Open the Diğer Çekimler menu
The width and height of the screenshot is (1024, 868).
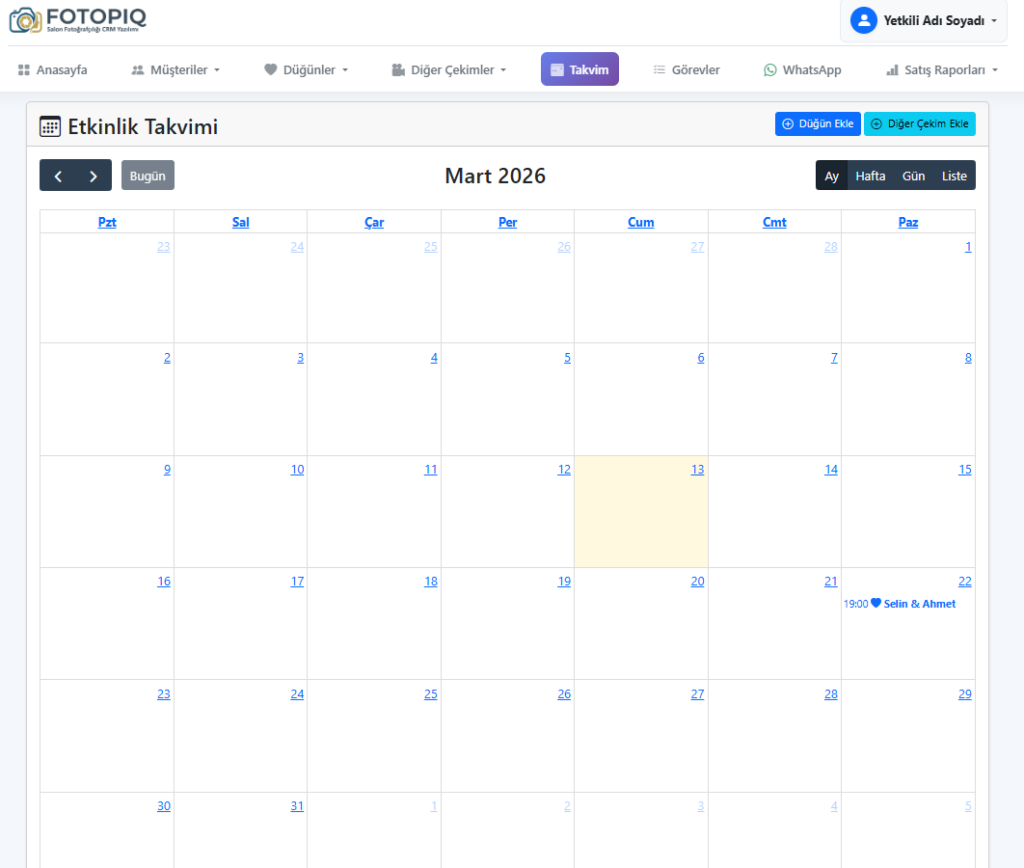pos(449,70)
